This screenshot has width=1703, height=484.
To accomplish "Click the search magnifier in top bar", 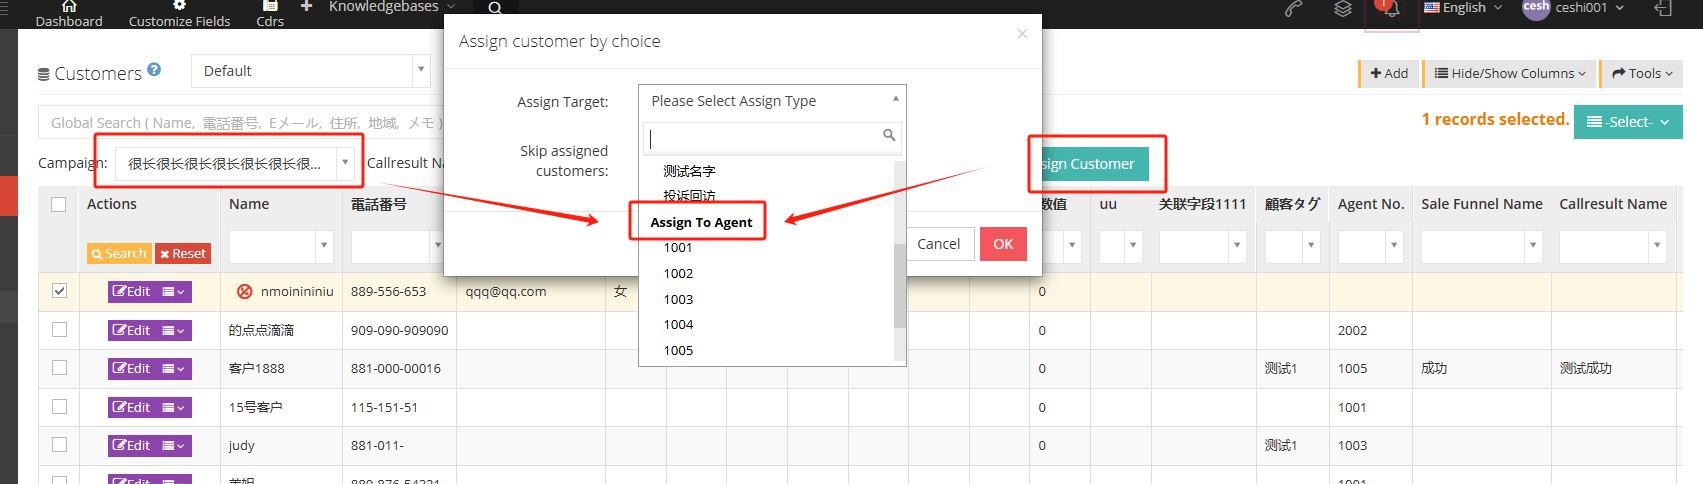I will click(x=495, y=8).
